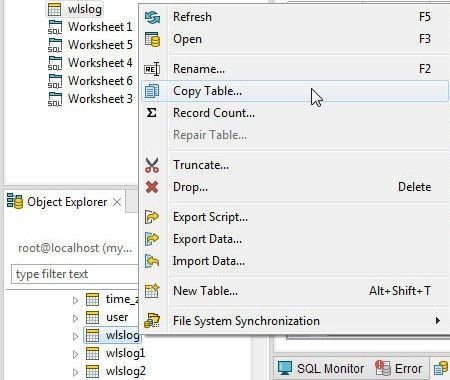Switch to the SQL Monitor tab
450x380 pixels.
click(321, 369)
